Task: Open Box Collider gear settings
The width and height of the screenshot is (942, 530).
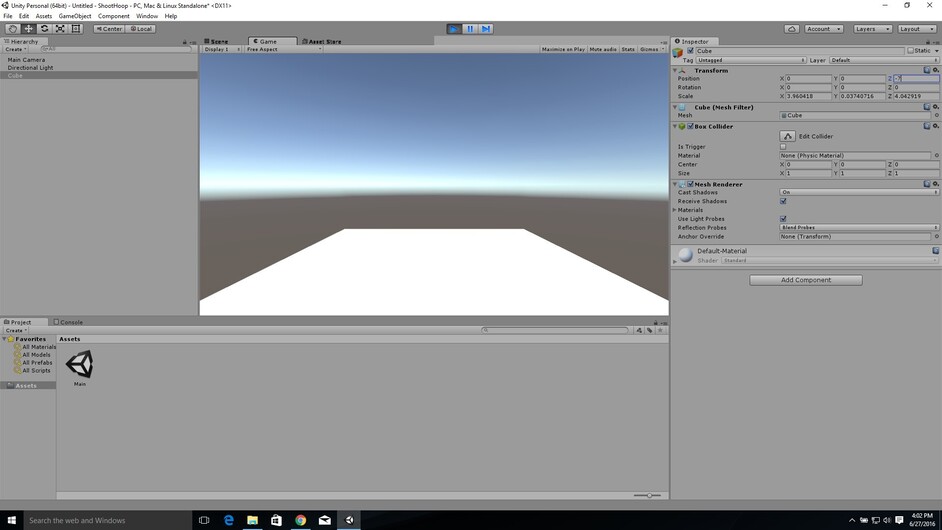Action: point(935,126)
